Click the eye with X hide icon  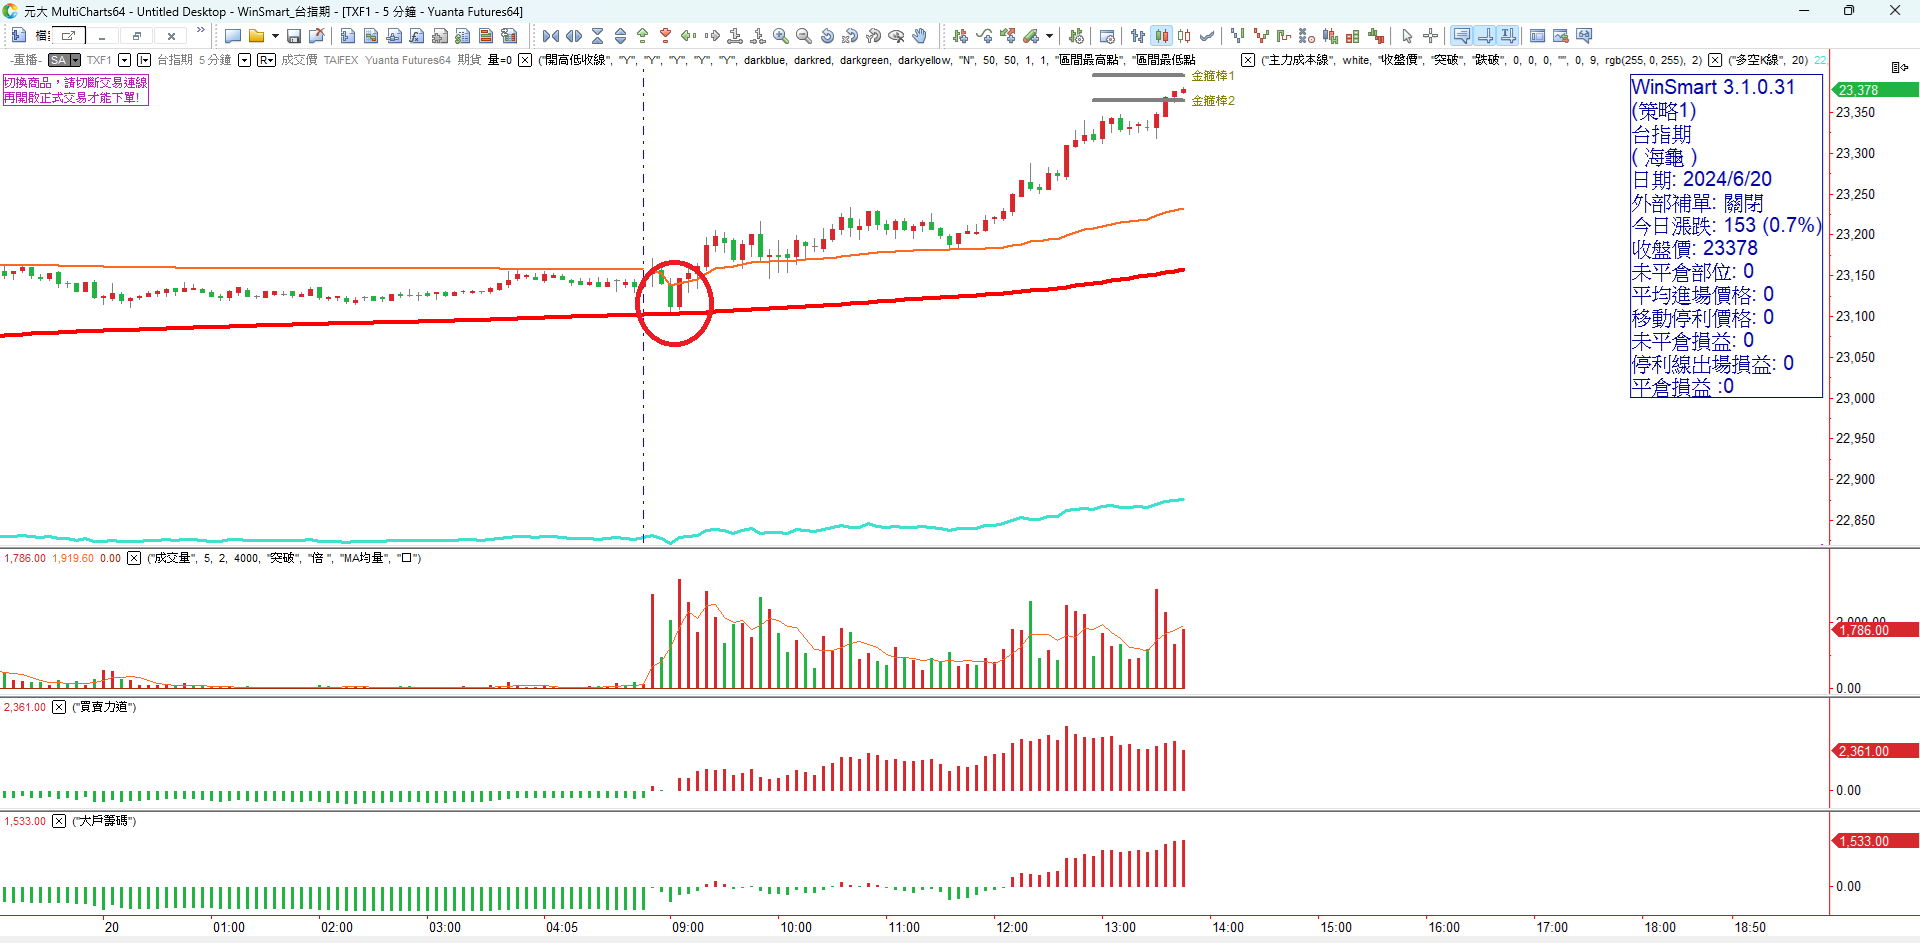[x=897, y=36]
